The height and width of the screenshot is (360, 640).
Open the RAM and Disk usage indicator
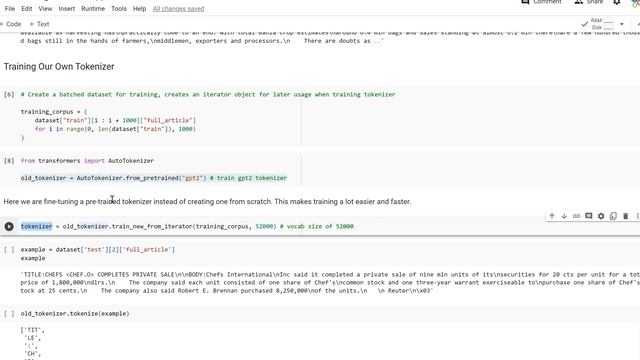(x=602, y=24)
